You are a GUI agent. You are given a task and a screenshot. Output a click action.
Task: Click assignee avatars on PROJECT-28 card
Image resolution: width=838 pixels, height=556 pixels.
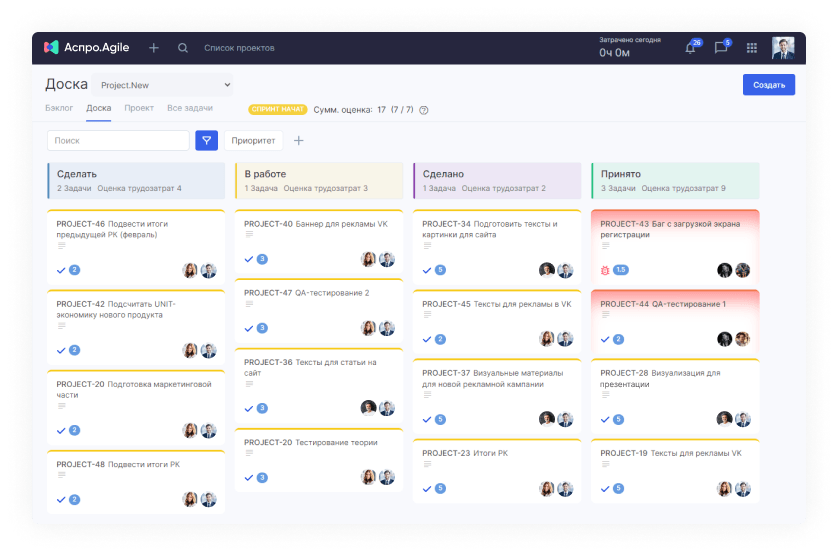(x=733, y=420)
